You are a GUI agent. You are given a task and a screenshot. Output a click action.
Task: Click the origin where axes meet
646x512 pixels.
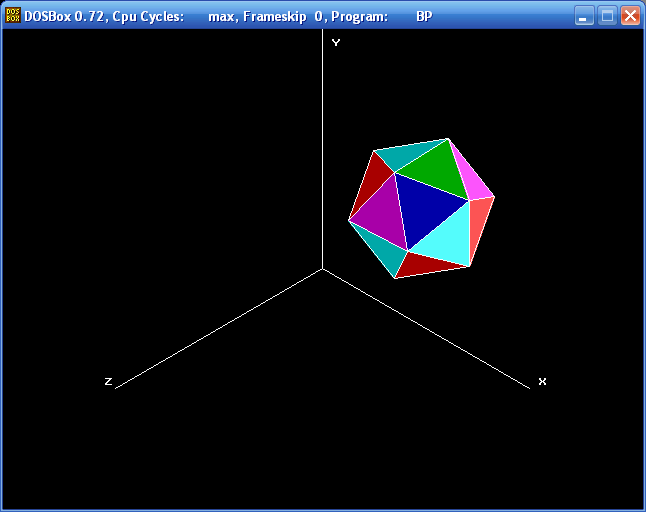pos(322,269)
